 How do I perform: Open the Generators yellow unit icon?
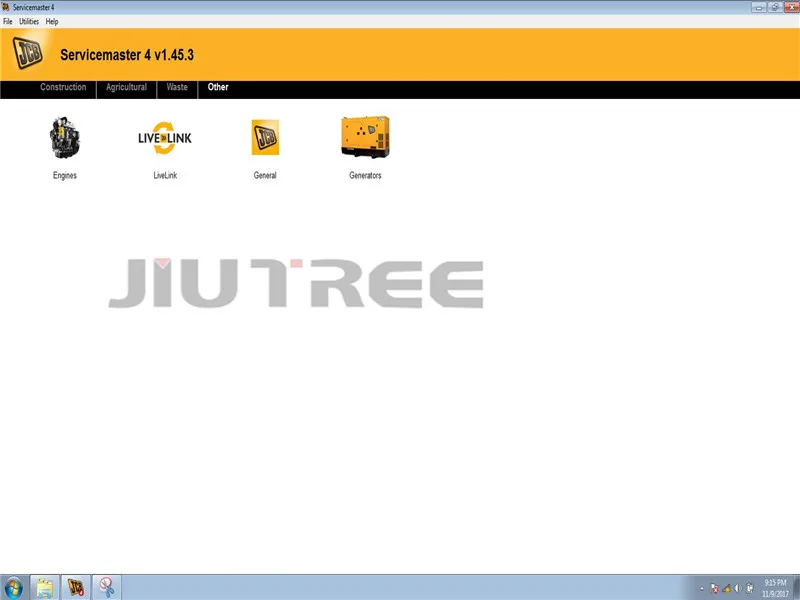point(365,137)
